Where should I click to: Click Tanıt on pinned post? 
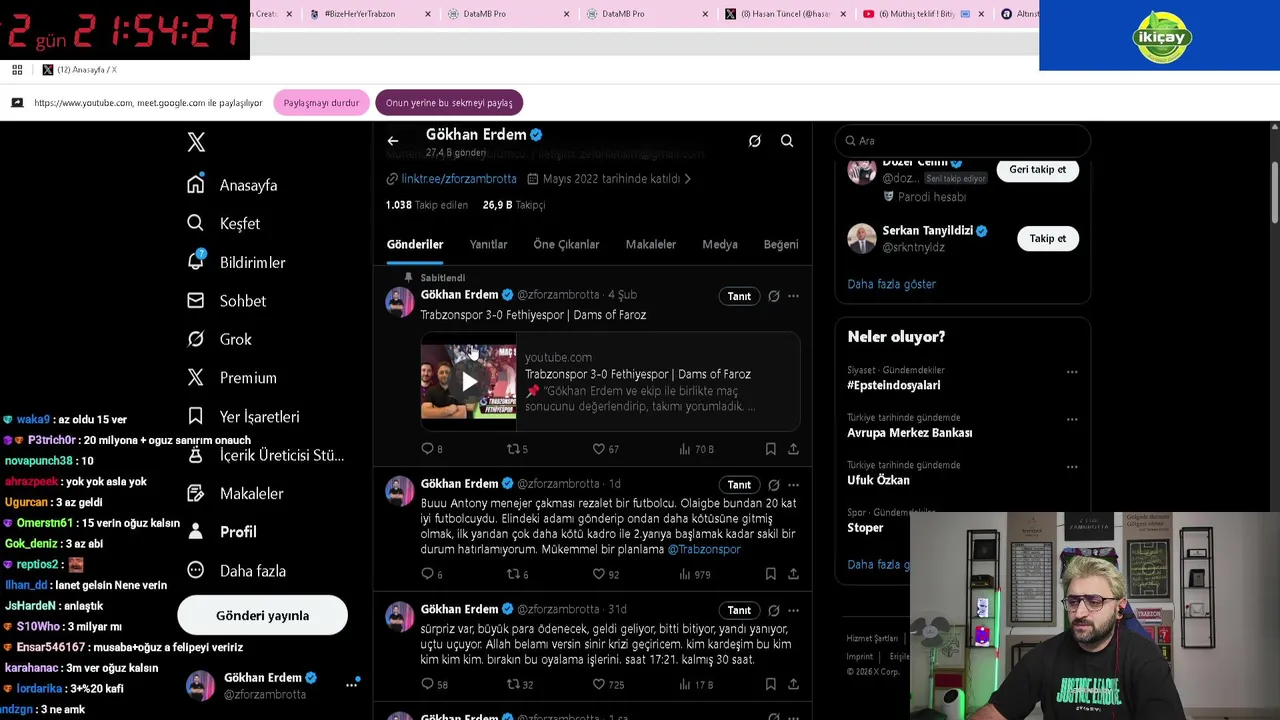coord(739,296)
